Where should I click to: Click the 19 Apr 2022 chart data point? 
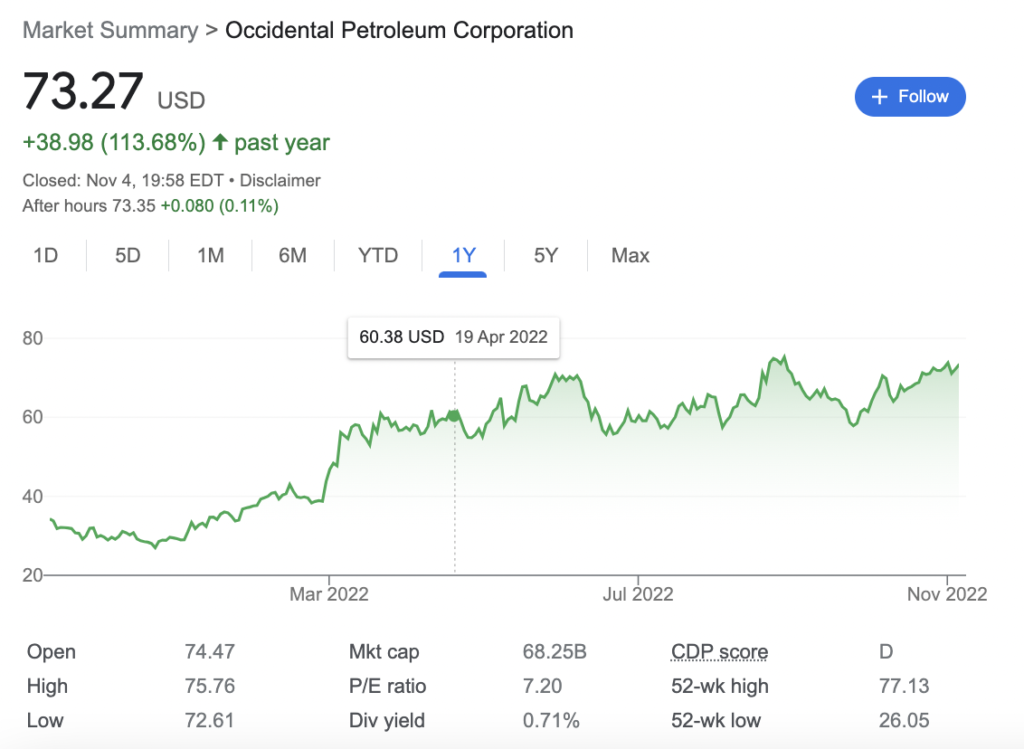[x=455, y=415]
